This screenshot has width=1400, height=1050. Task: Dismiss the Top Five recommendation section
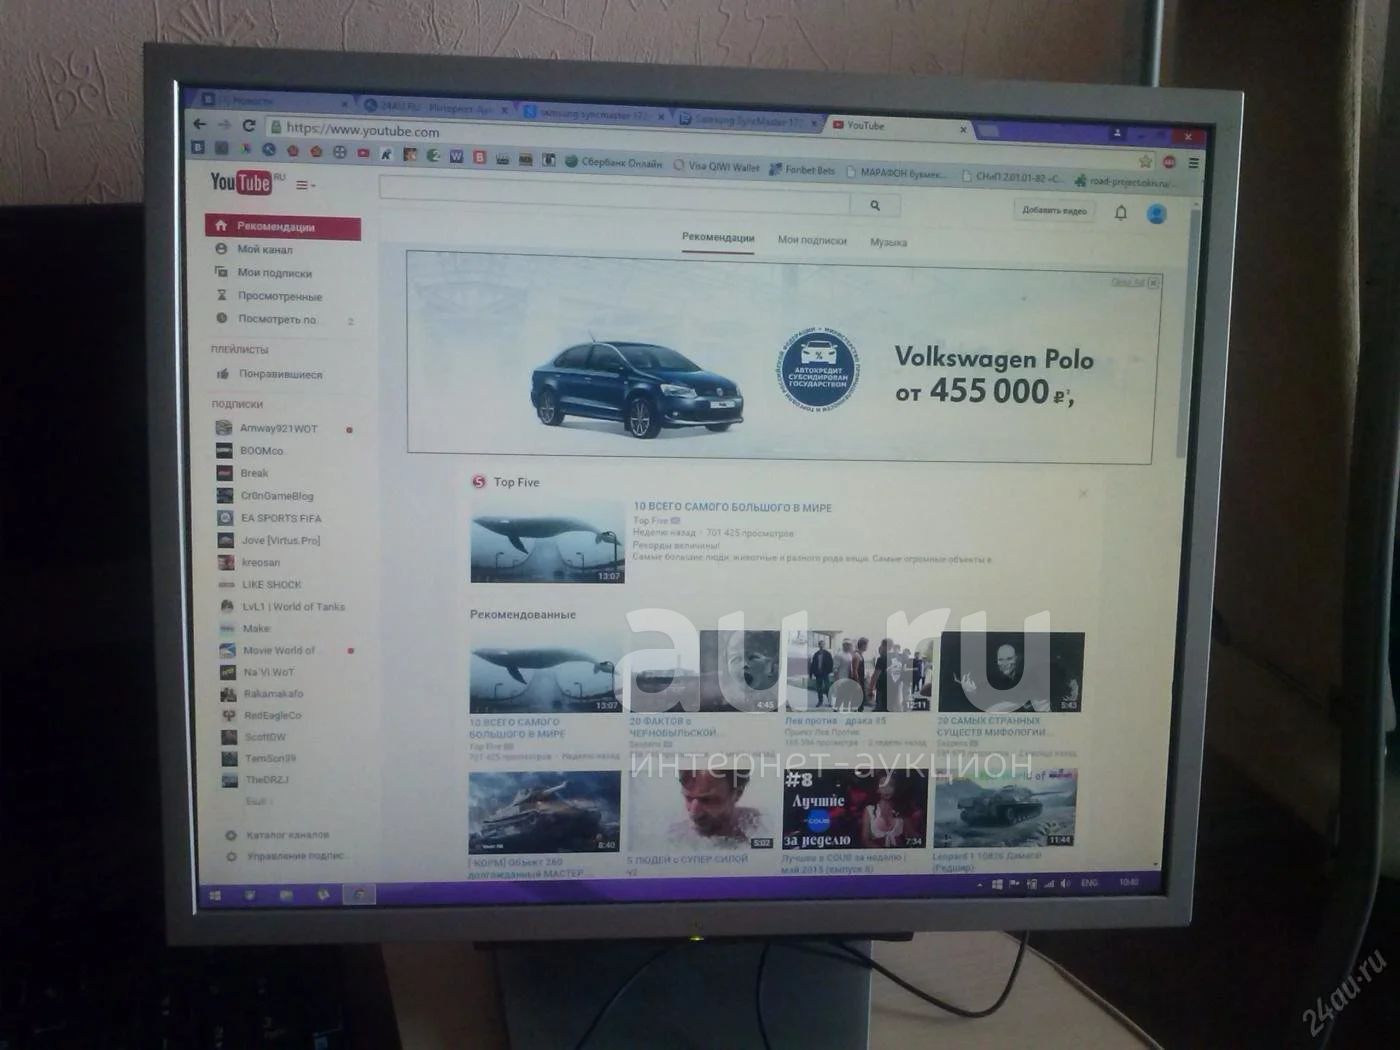coord(1083,493)
